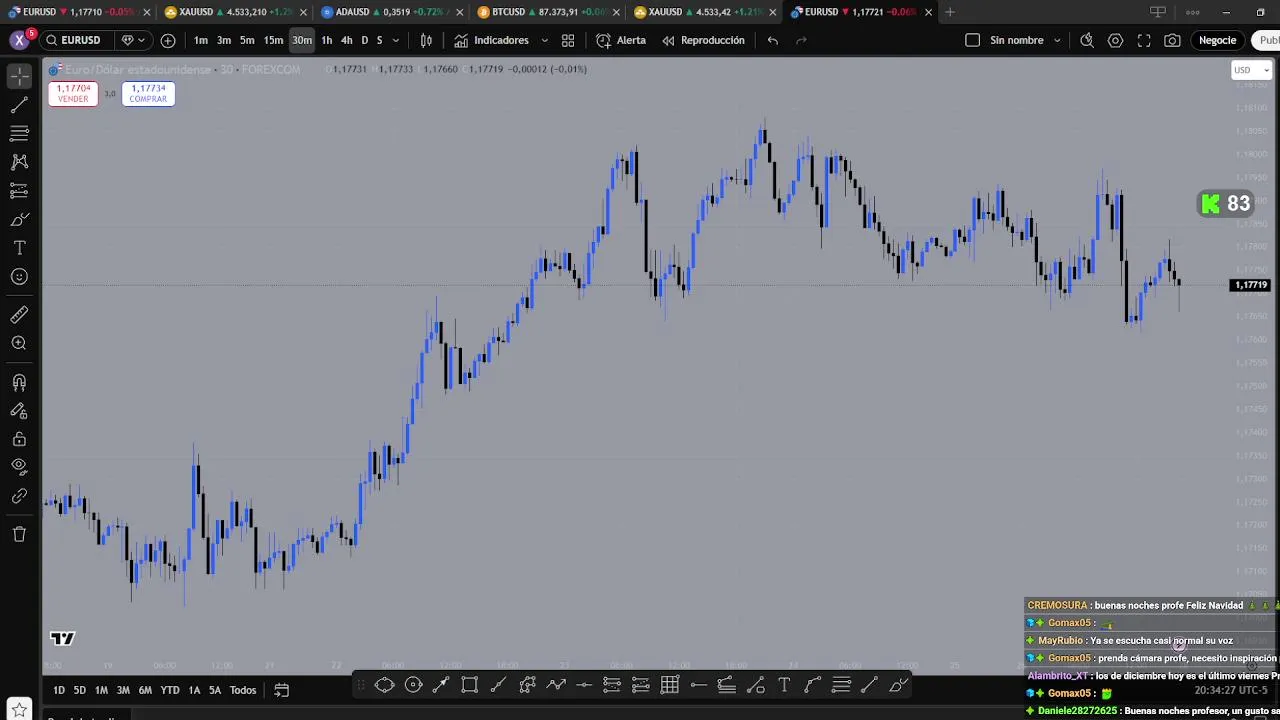Screen dimensions: 1280x720
Task: Click the trash remove objects icon
Action: point(19,534)
